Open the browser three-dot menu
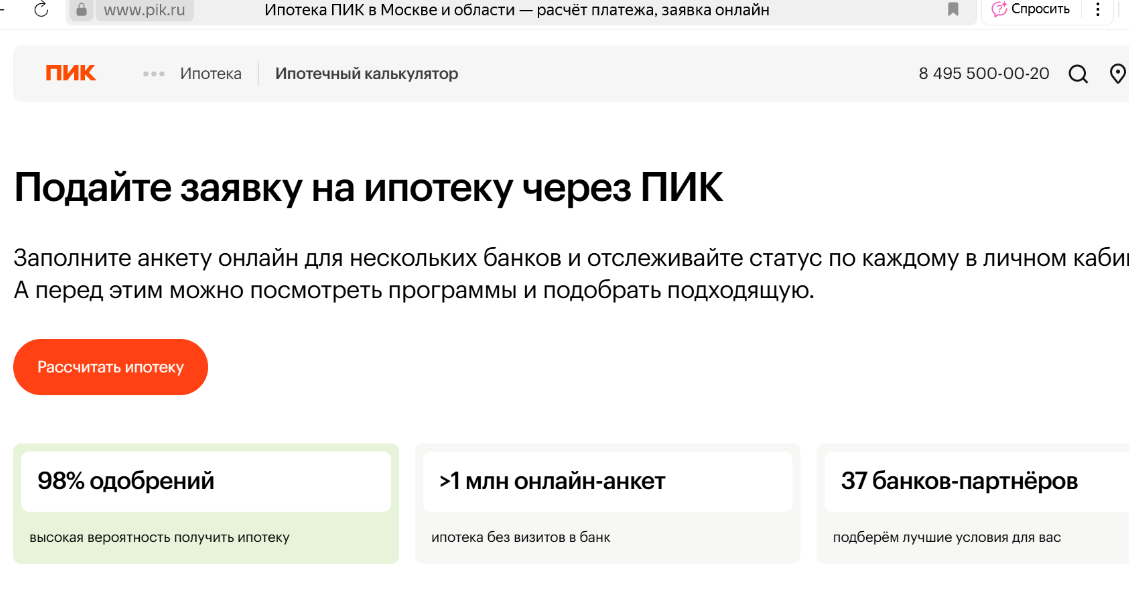Viewport: 1129px width, 597px height. [x=1097, y=9]
